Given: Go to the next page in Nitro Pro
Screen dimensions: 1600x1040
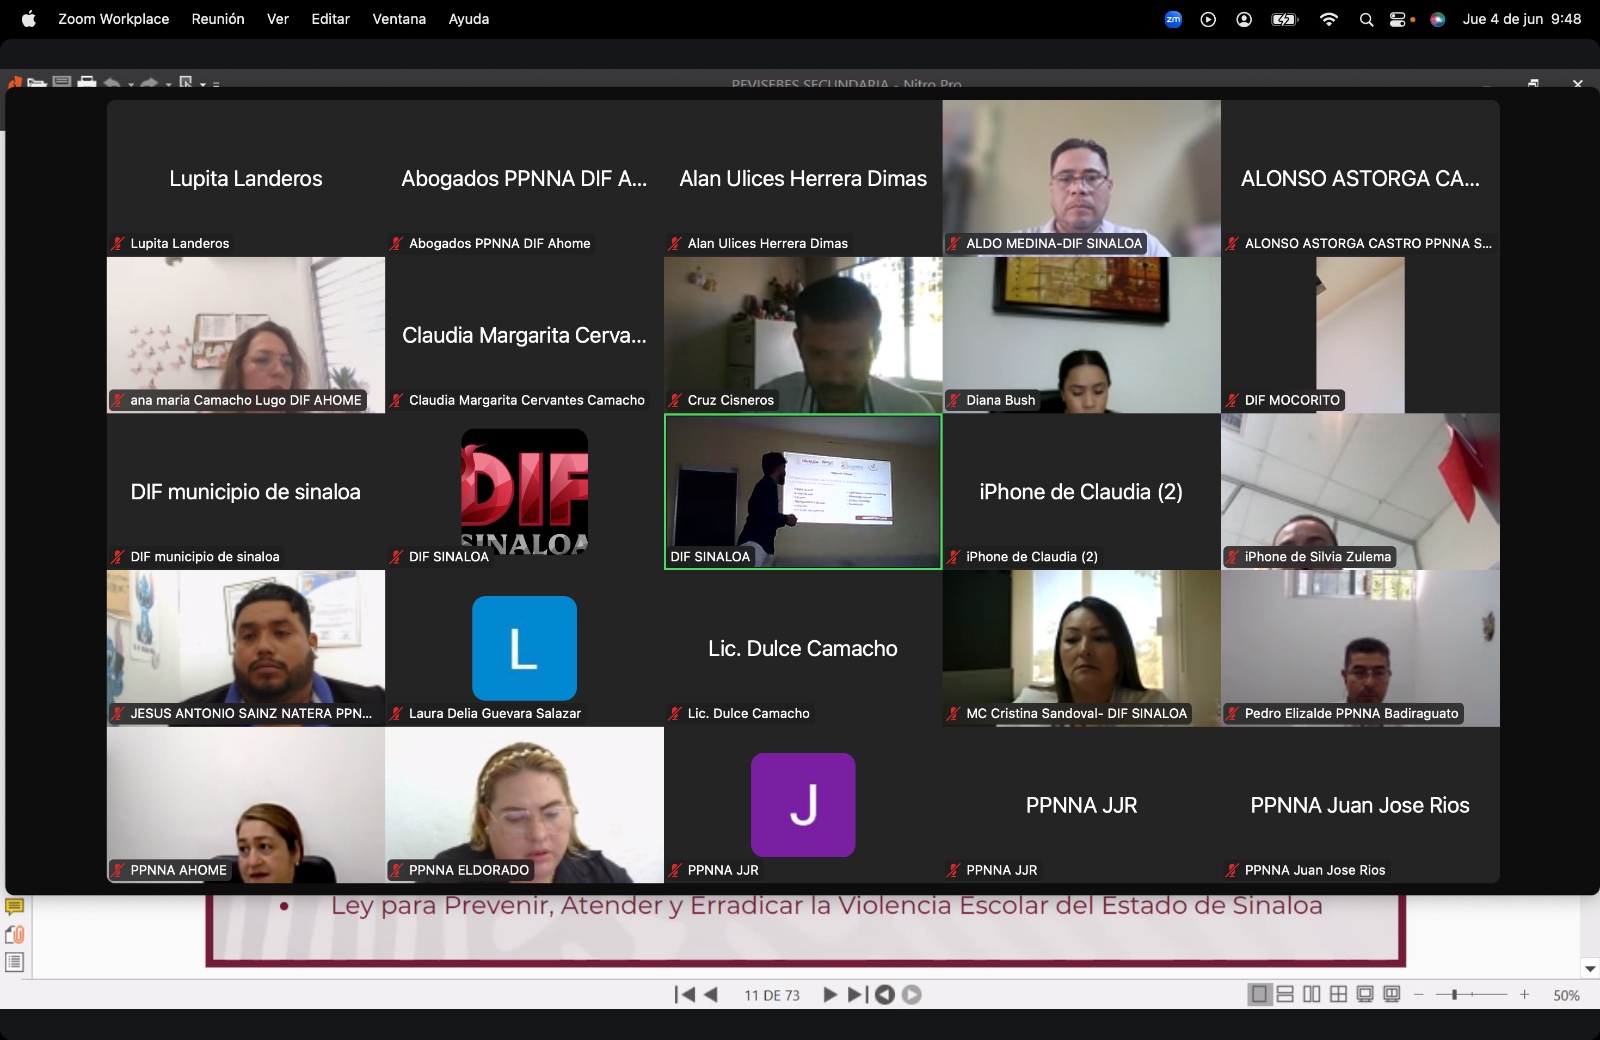Looking at the screenshot, I should (x=829, y=994).
